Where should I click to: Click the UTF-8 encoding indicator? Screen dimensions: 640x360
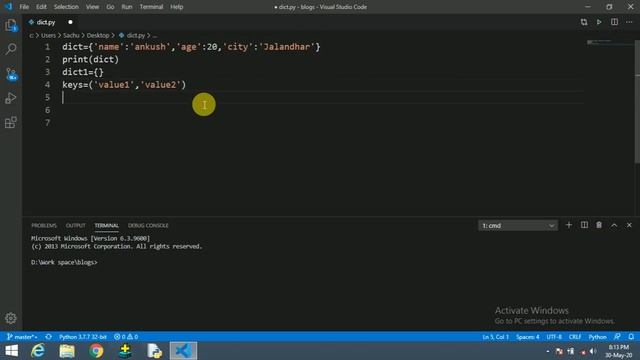(x=554, y=337)
